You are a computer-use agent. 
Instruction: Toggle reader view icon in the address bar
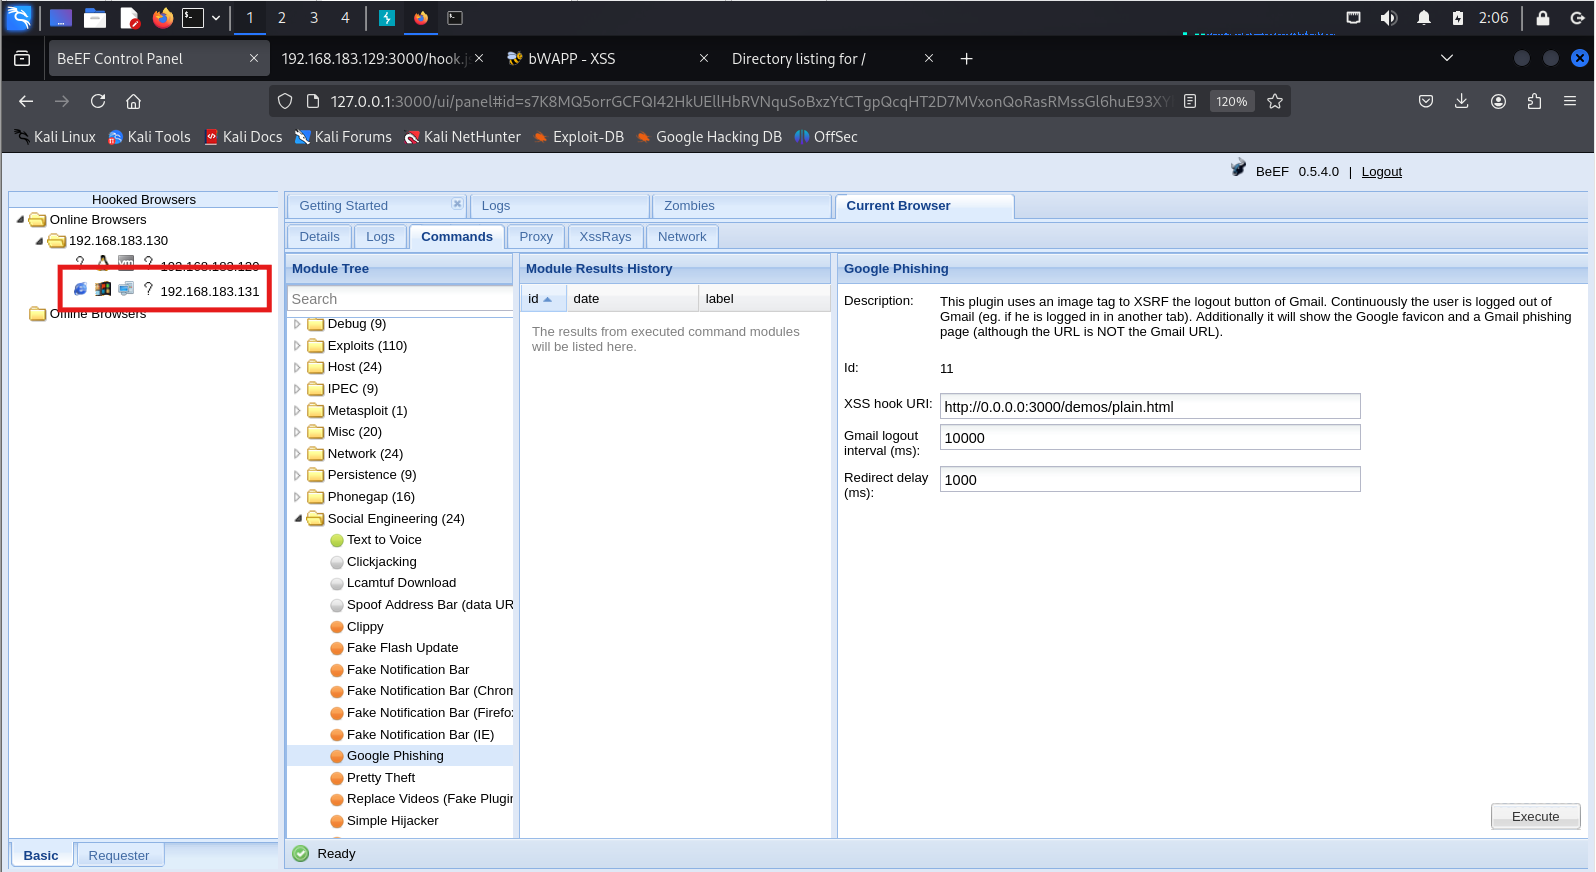click(x=1190, y=101)
